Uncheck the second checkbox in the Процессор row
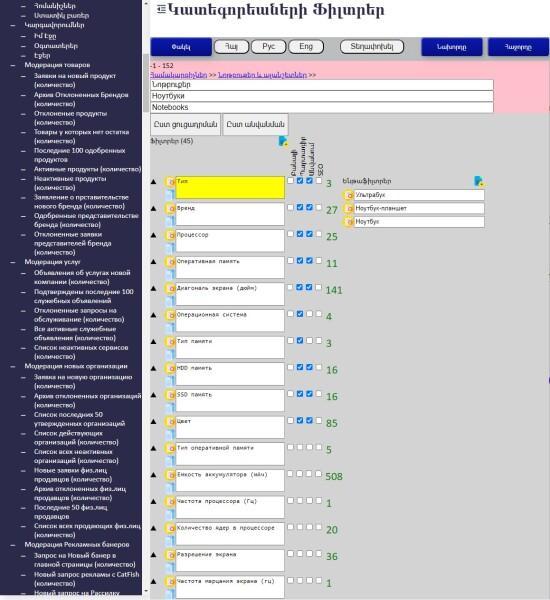 pyautogui.click(x=300, y=234)
